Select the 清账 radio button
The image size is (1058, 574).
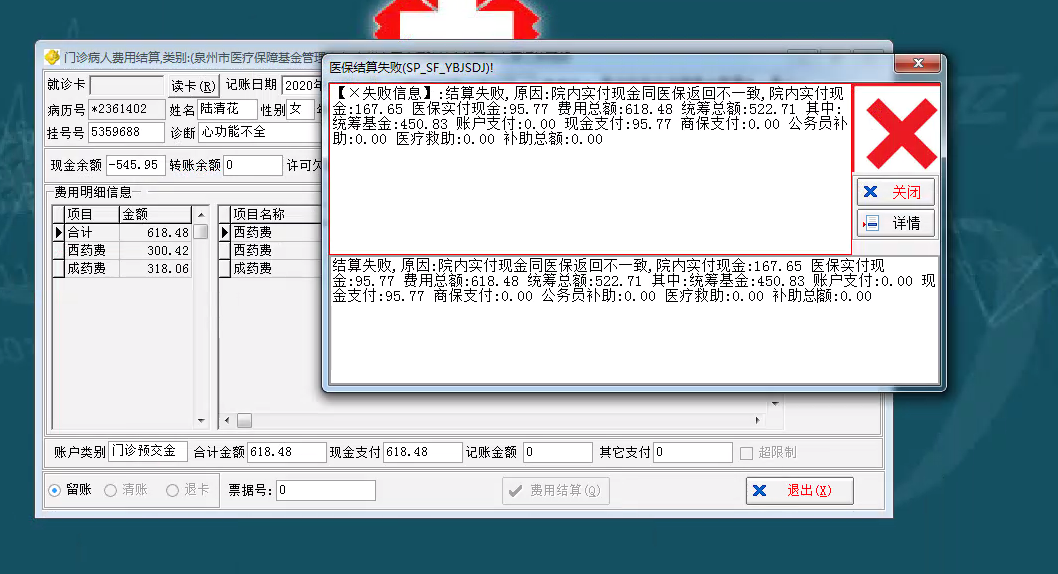coord(110,490)
